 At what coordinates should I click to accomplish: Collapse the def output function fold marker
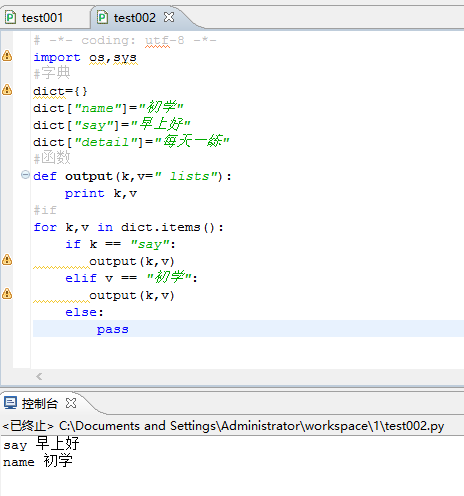25,175
